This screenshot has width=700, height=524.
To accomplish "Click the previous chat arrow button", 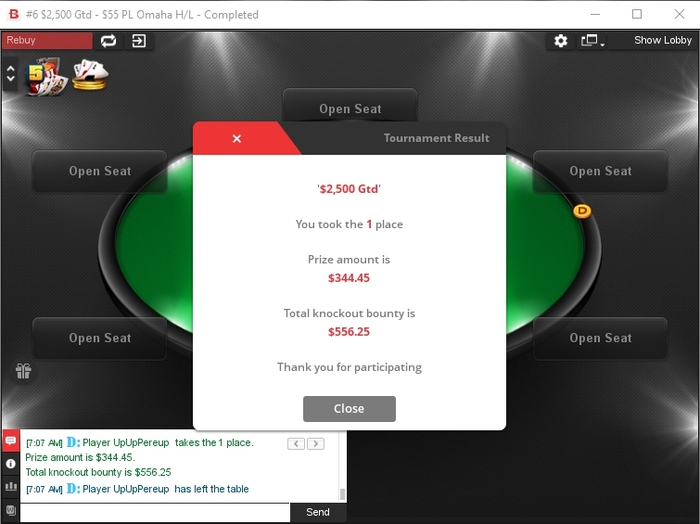I will [x=296, y=444].
